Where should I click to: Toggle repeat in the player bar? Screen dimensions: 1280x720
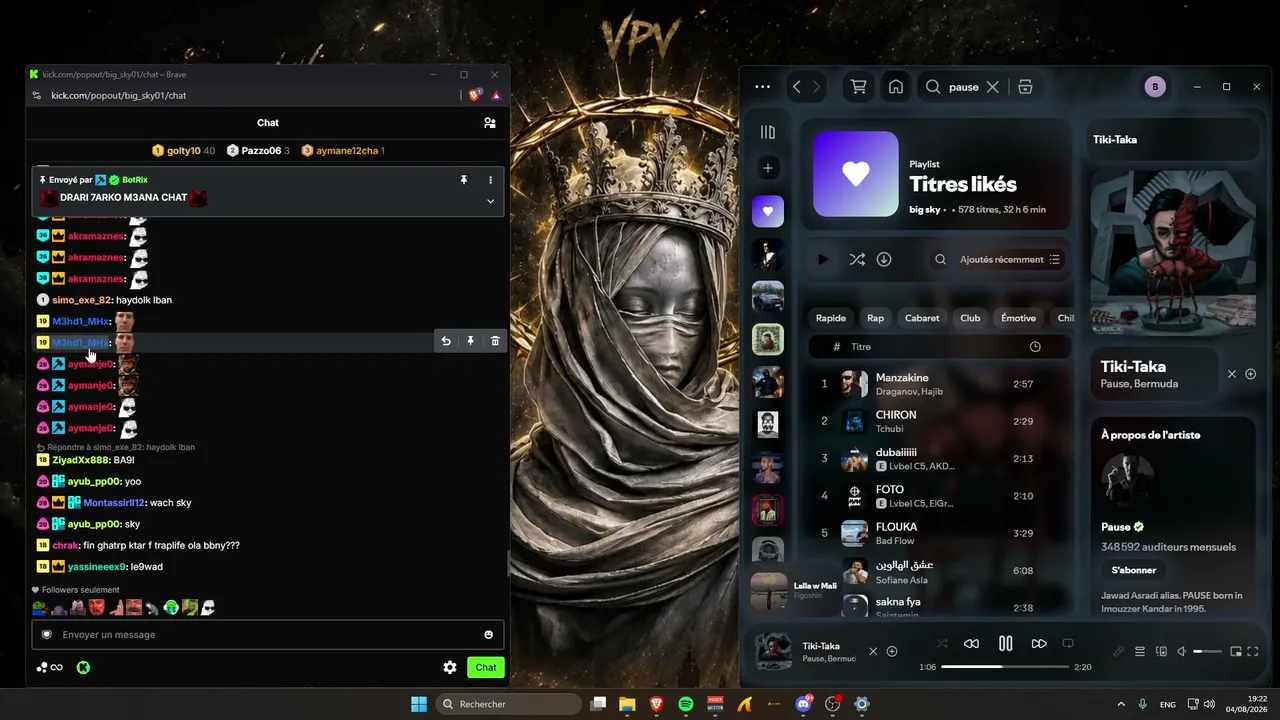click(1068, 644)
